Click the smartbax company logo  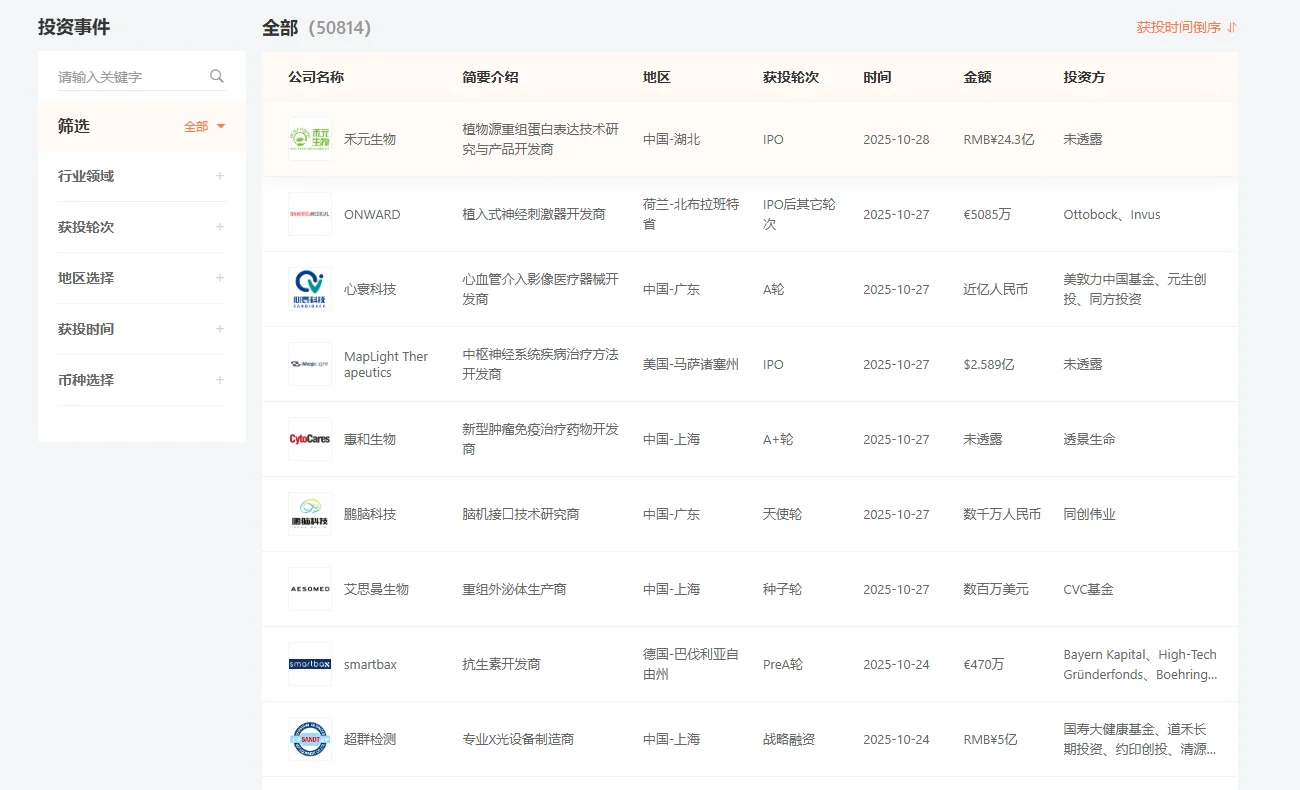(310, 664)
